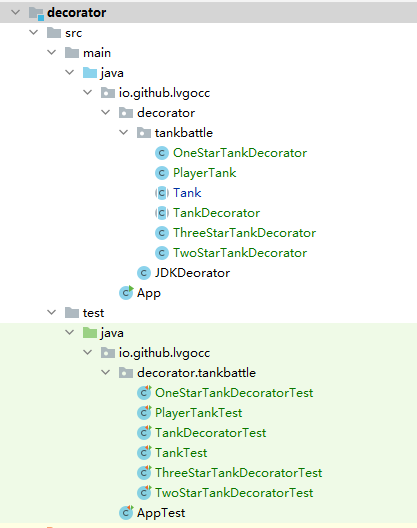Click the OneStarTankDecorator class icon
This screenshot has width=417, height=528.
[x=162, y=153]
